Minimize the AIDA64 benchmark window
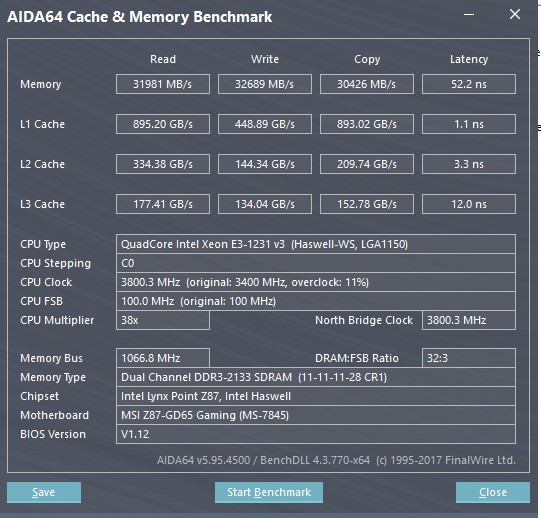The image size is (541, 518). tap(469, 14)
